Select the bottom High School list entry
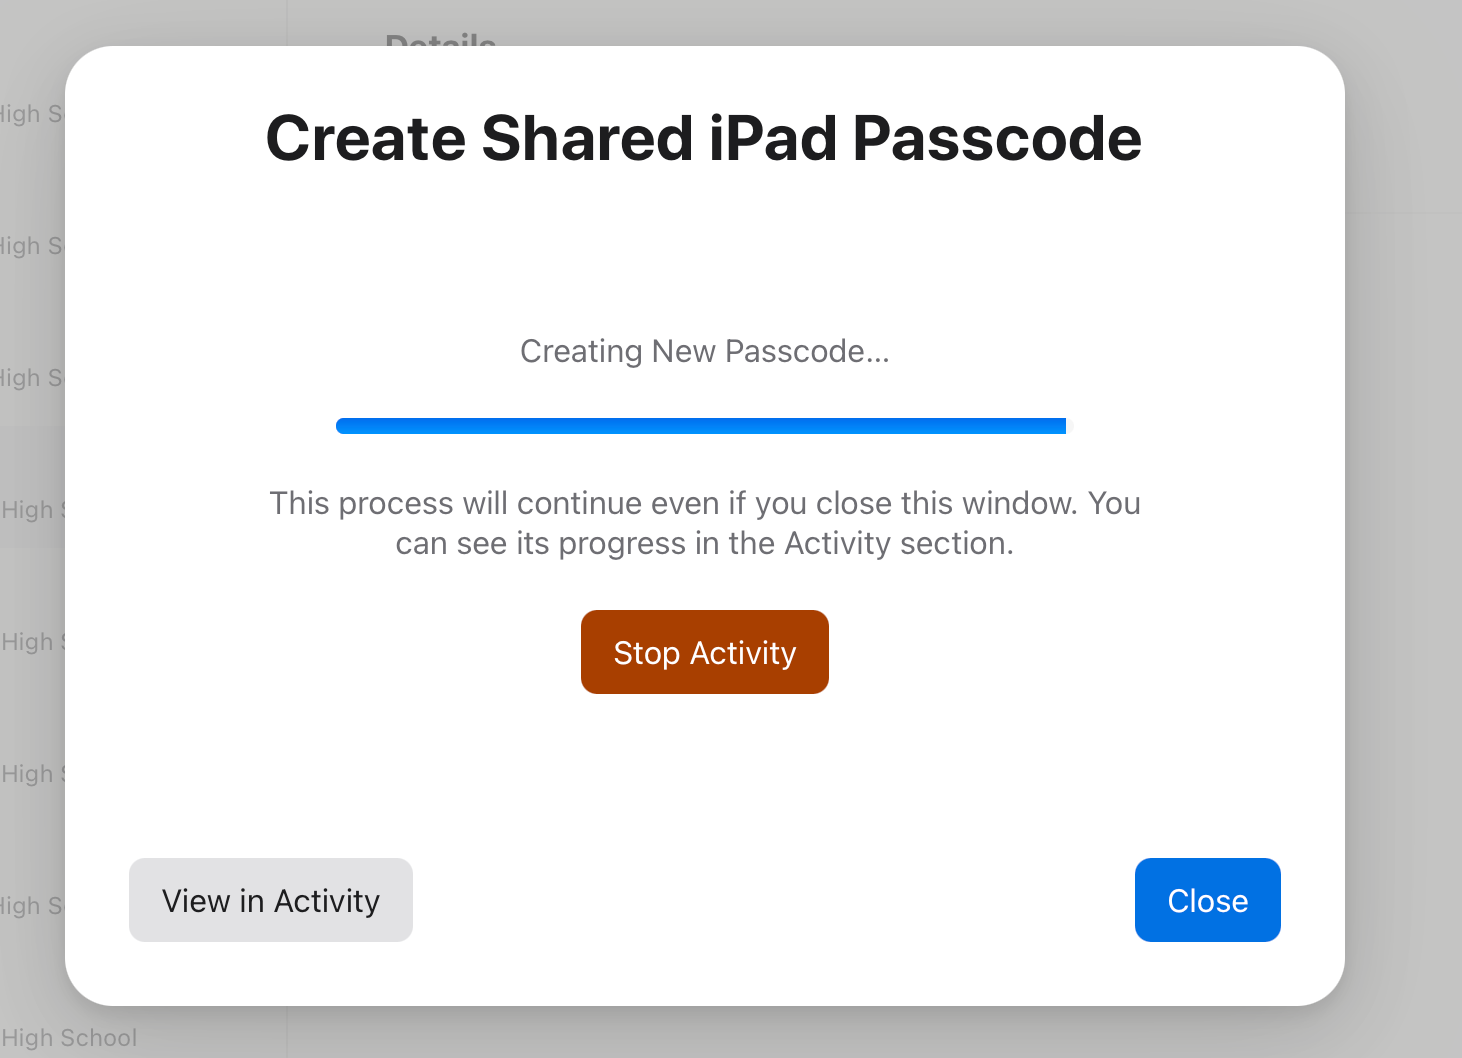The image size is (1462, 1058). [x=70, y=1037]
